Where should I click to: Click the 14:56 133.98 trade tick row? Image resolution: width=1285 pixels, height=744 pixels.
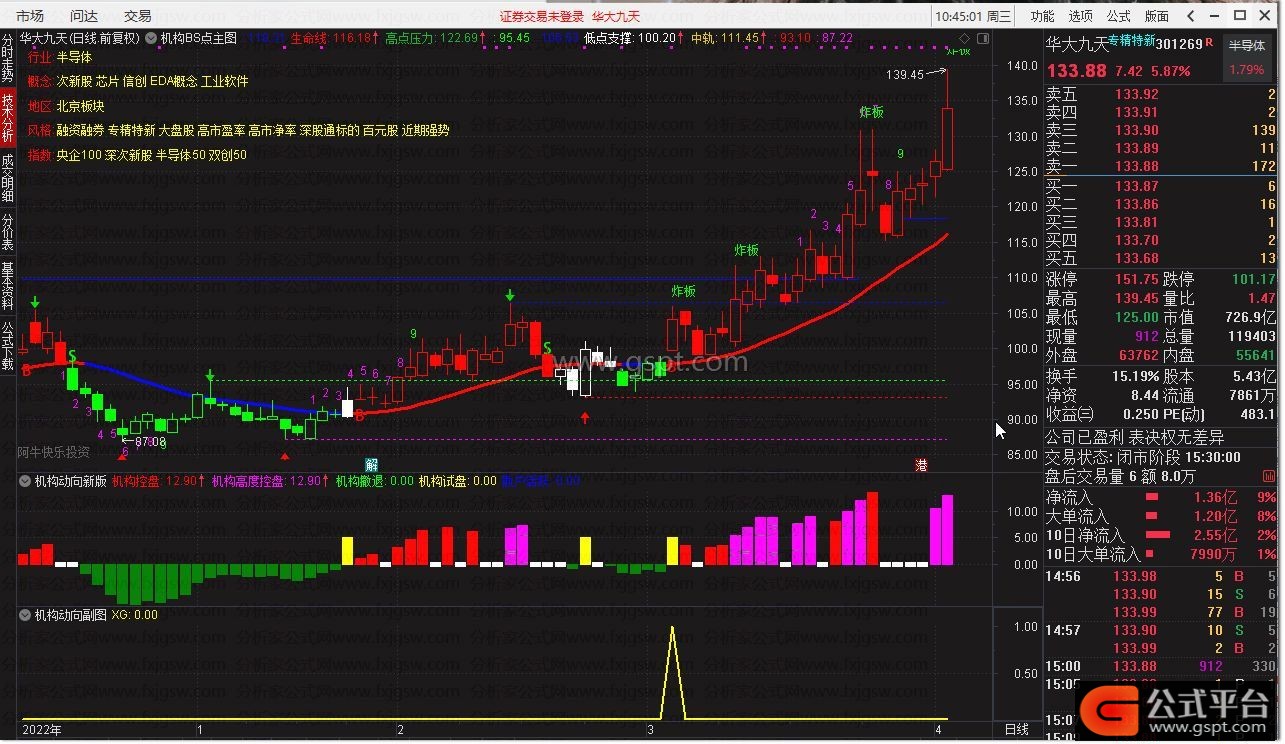[1160, 576]
